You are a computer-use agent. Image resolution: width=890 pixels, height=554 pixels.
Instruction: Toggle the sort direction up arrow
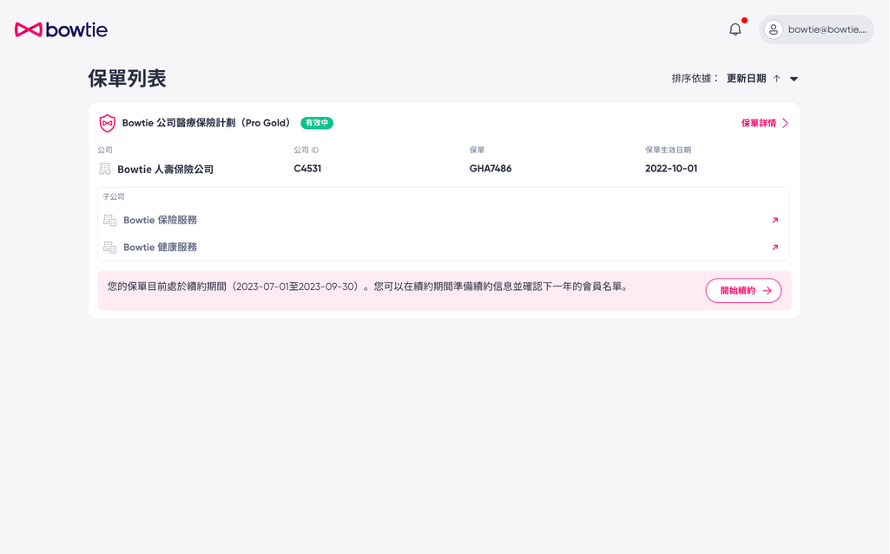(x=776, y=78)
